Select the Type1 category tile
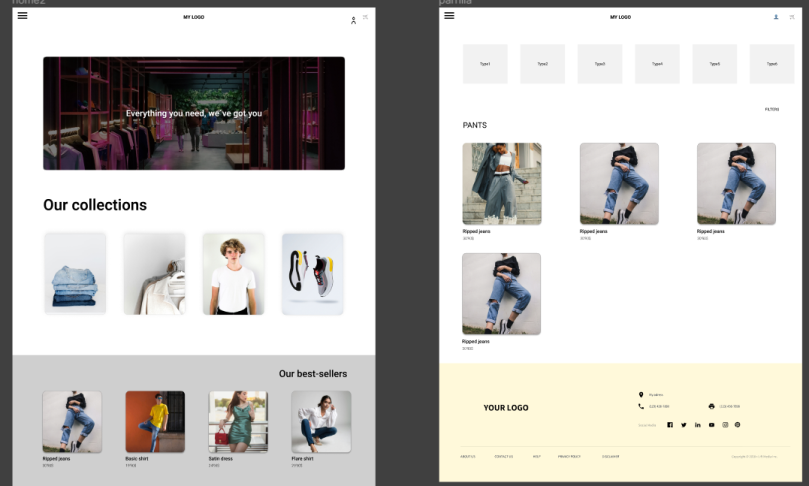Image resolution: width=809 pixels, height=486 pixels. (x=484, y=64)
